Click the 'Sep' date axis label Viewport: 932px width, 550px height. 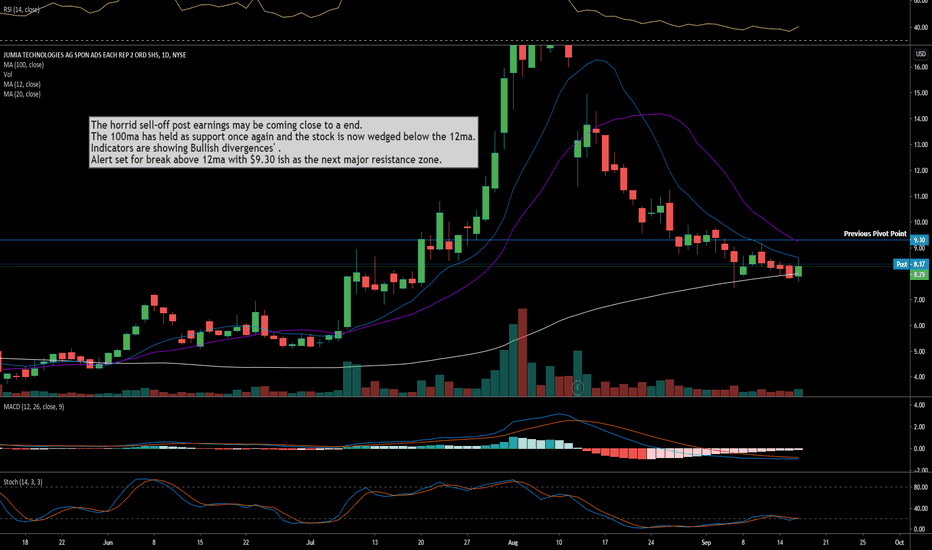pyautogui.click(x=706, y=542)
